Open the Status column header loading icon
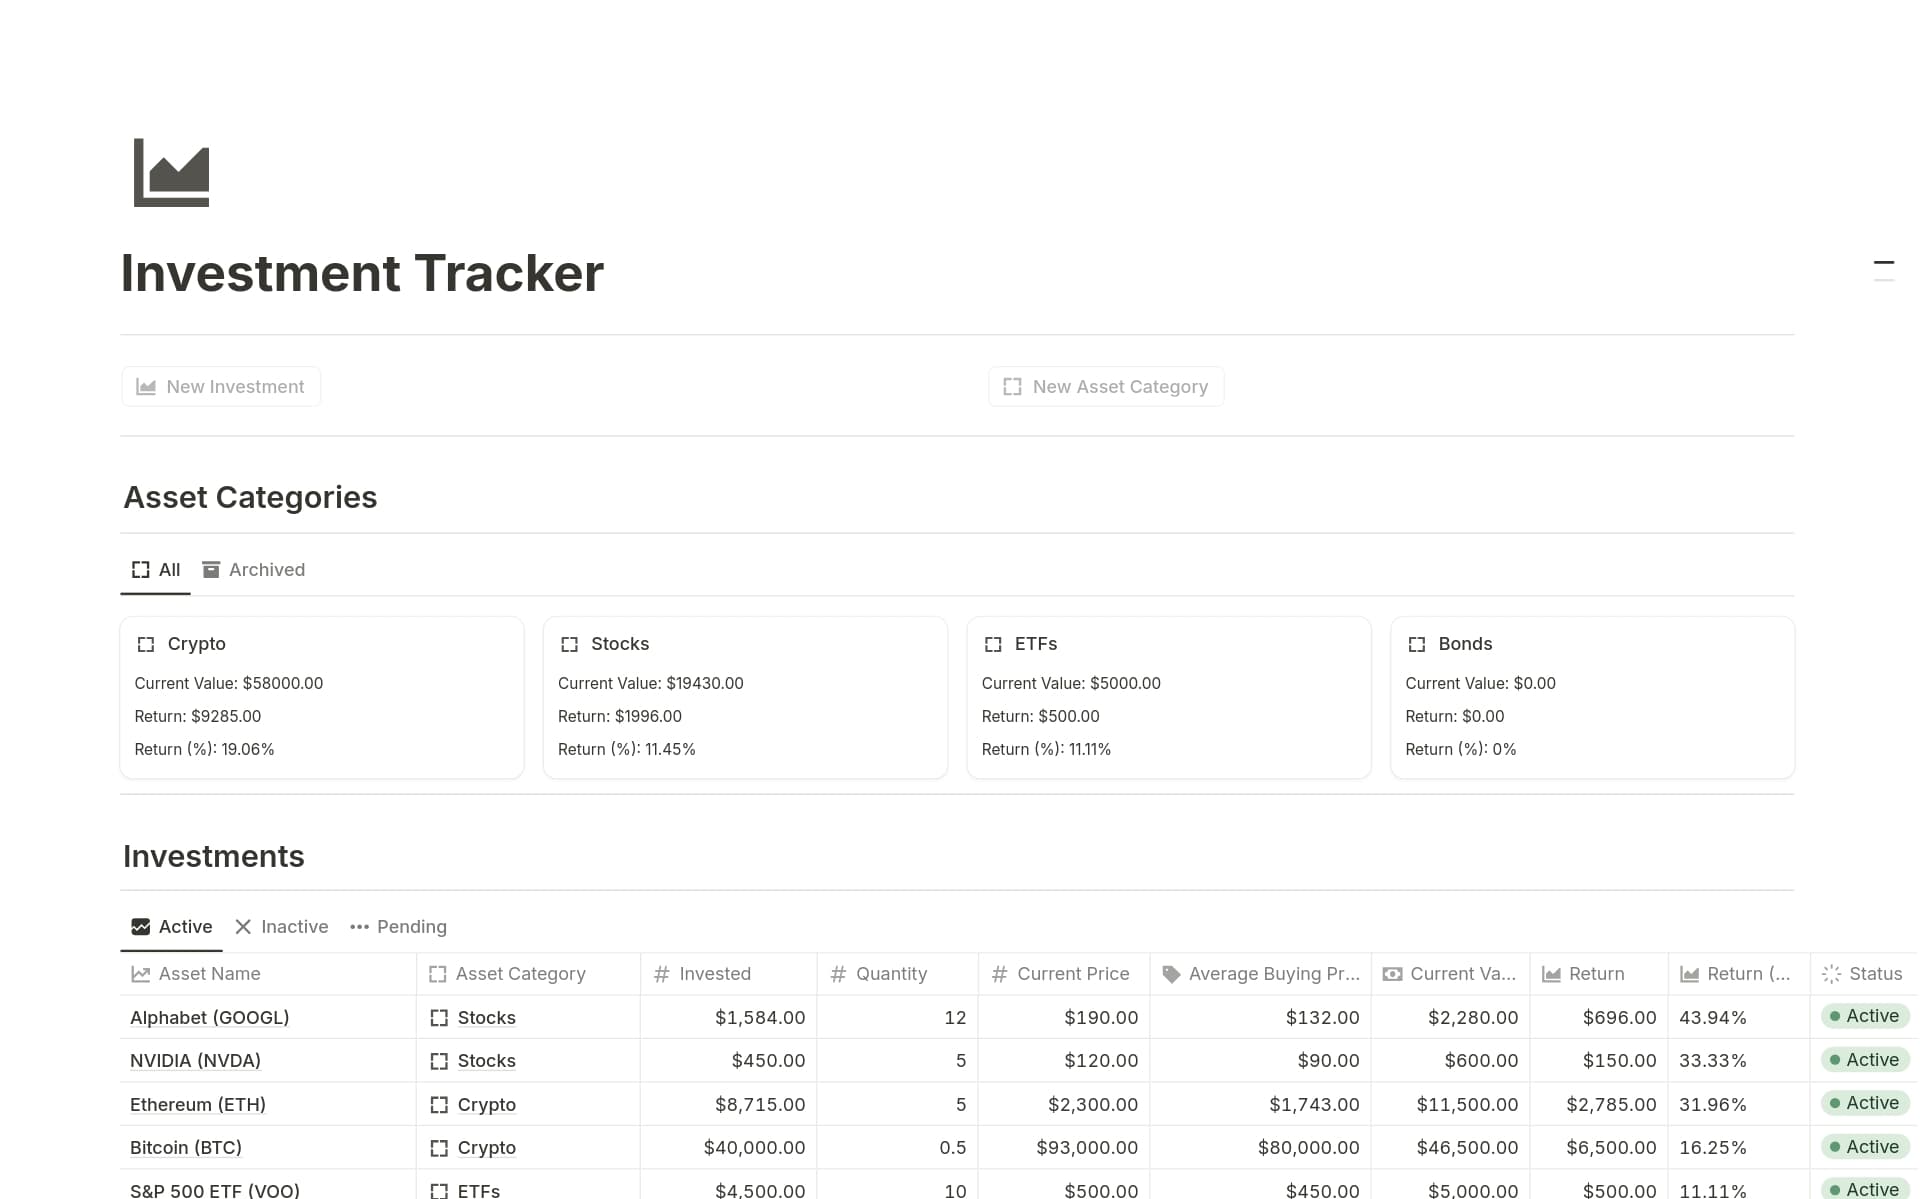This screenshot has height=1199, width=1920. (x=1831, y=973)
